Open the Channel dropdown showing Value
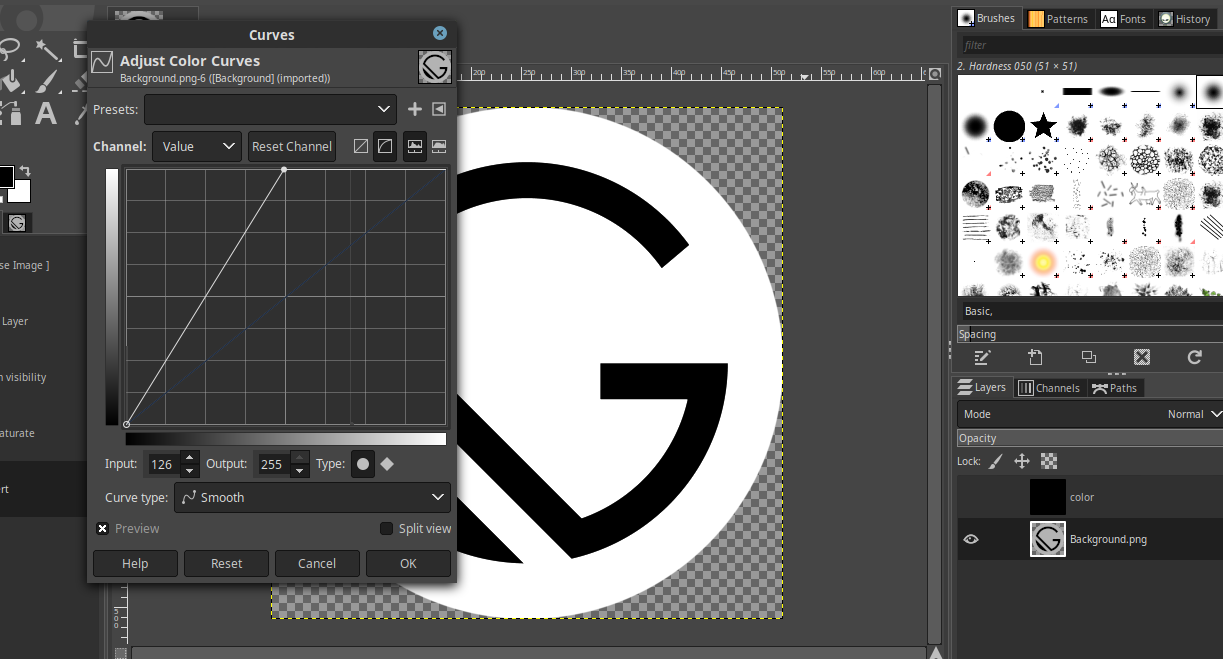 click(197, 146)
